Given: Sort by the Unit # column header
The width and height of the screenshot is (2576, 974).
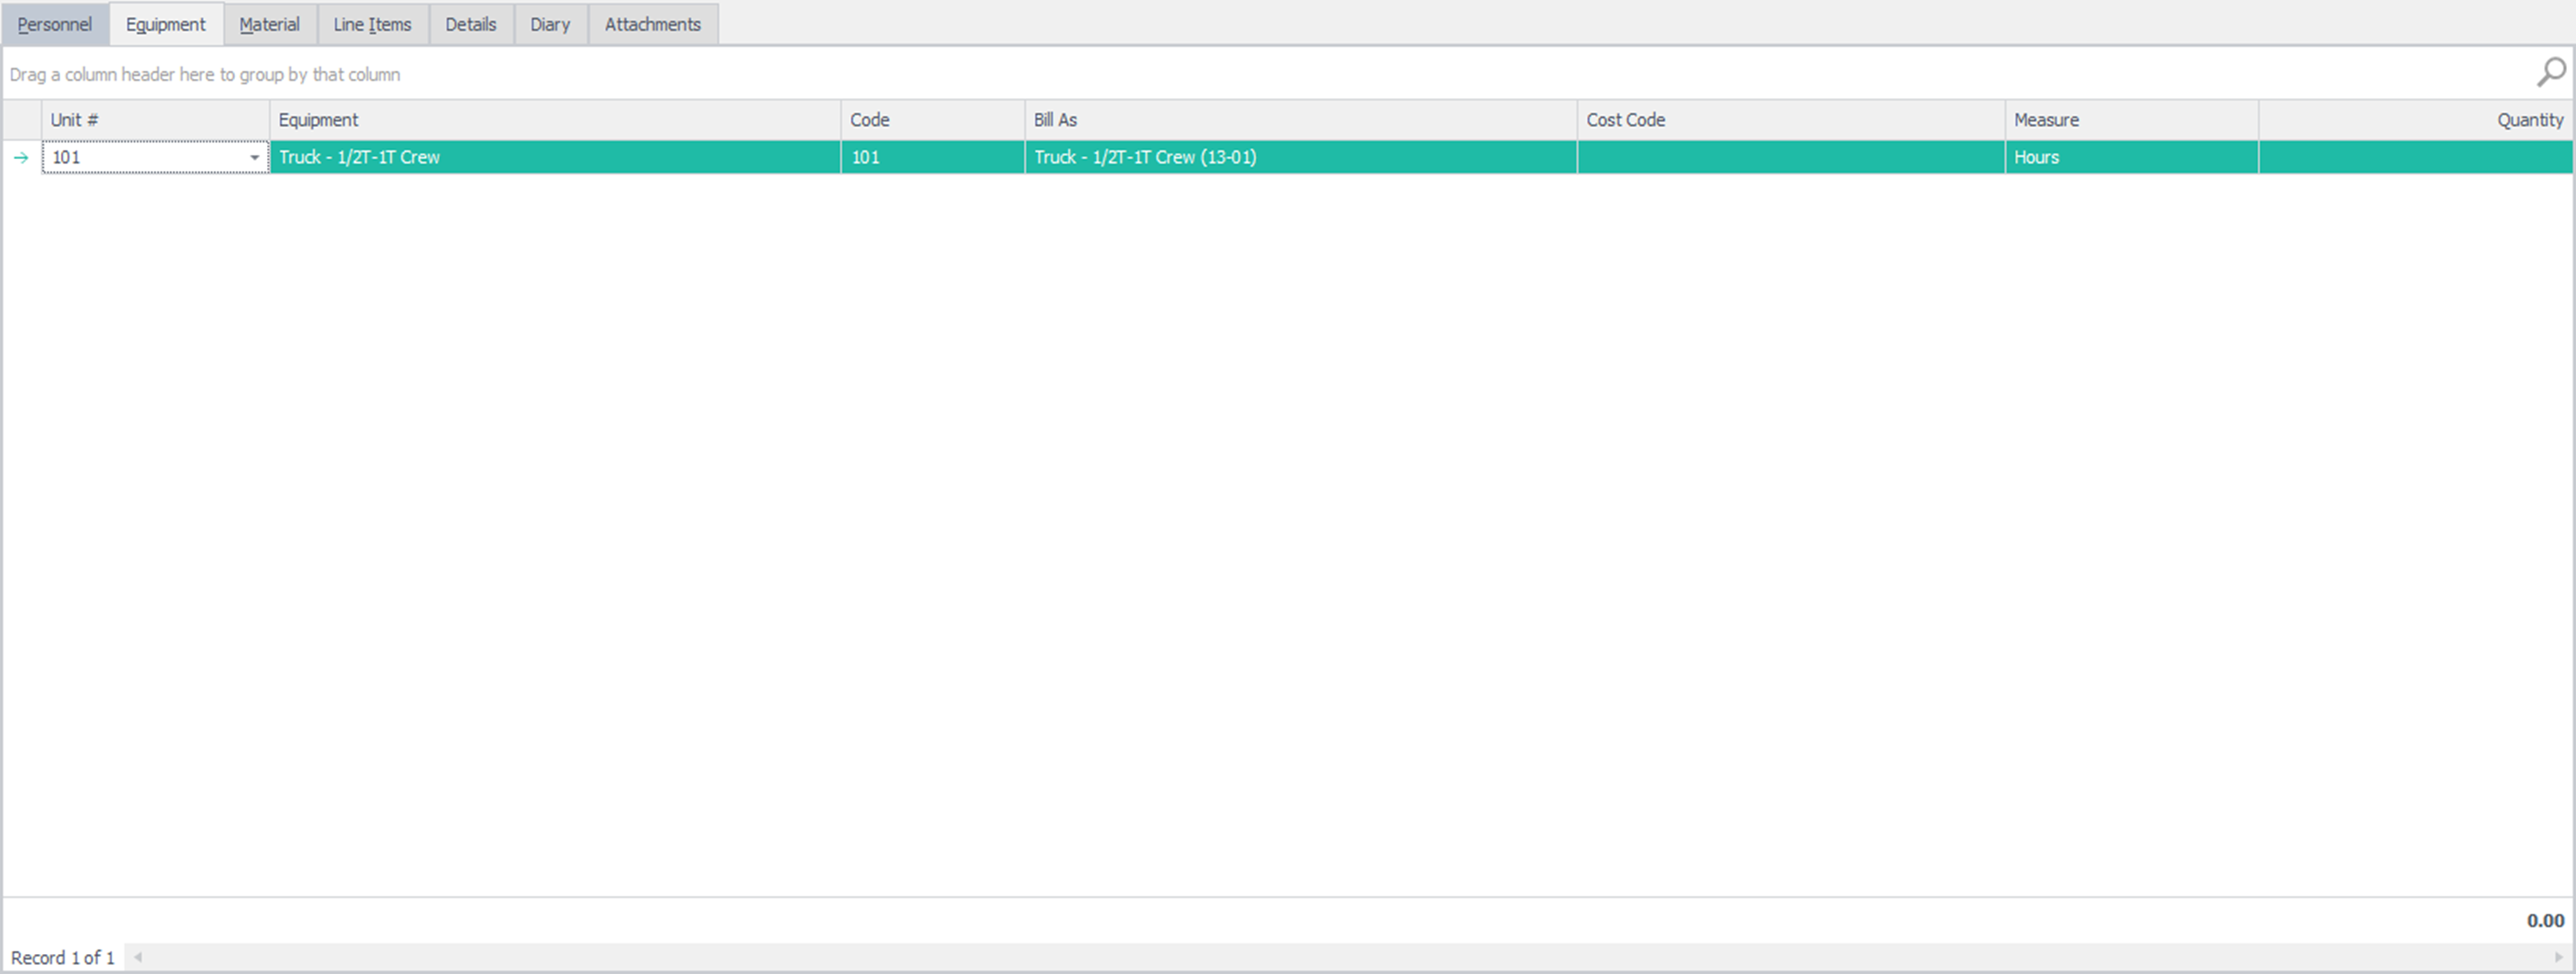Looking at the screenshot, I should pos(155,120).
